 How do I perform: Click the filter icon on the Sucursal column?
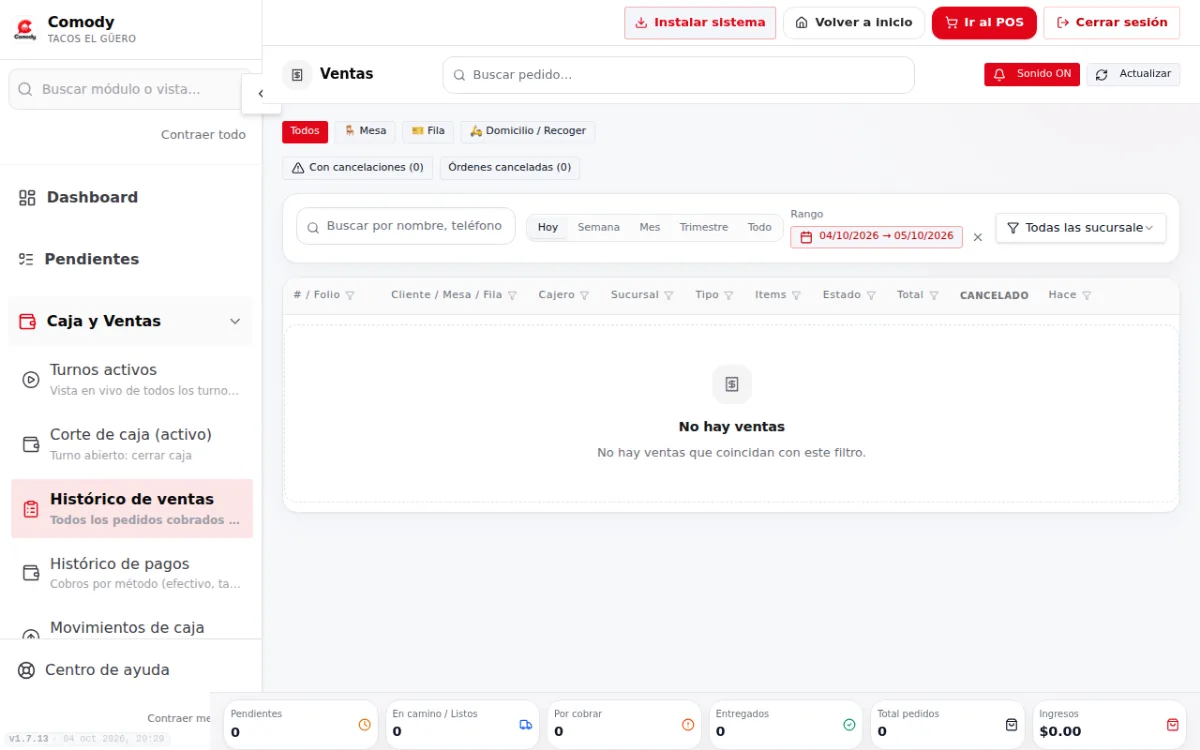668,296
